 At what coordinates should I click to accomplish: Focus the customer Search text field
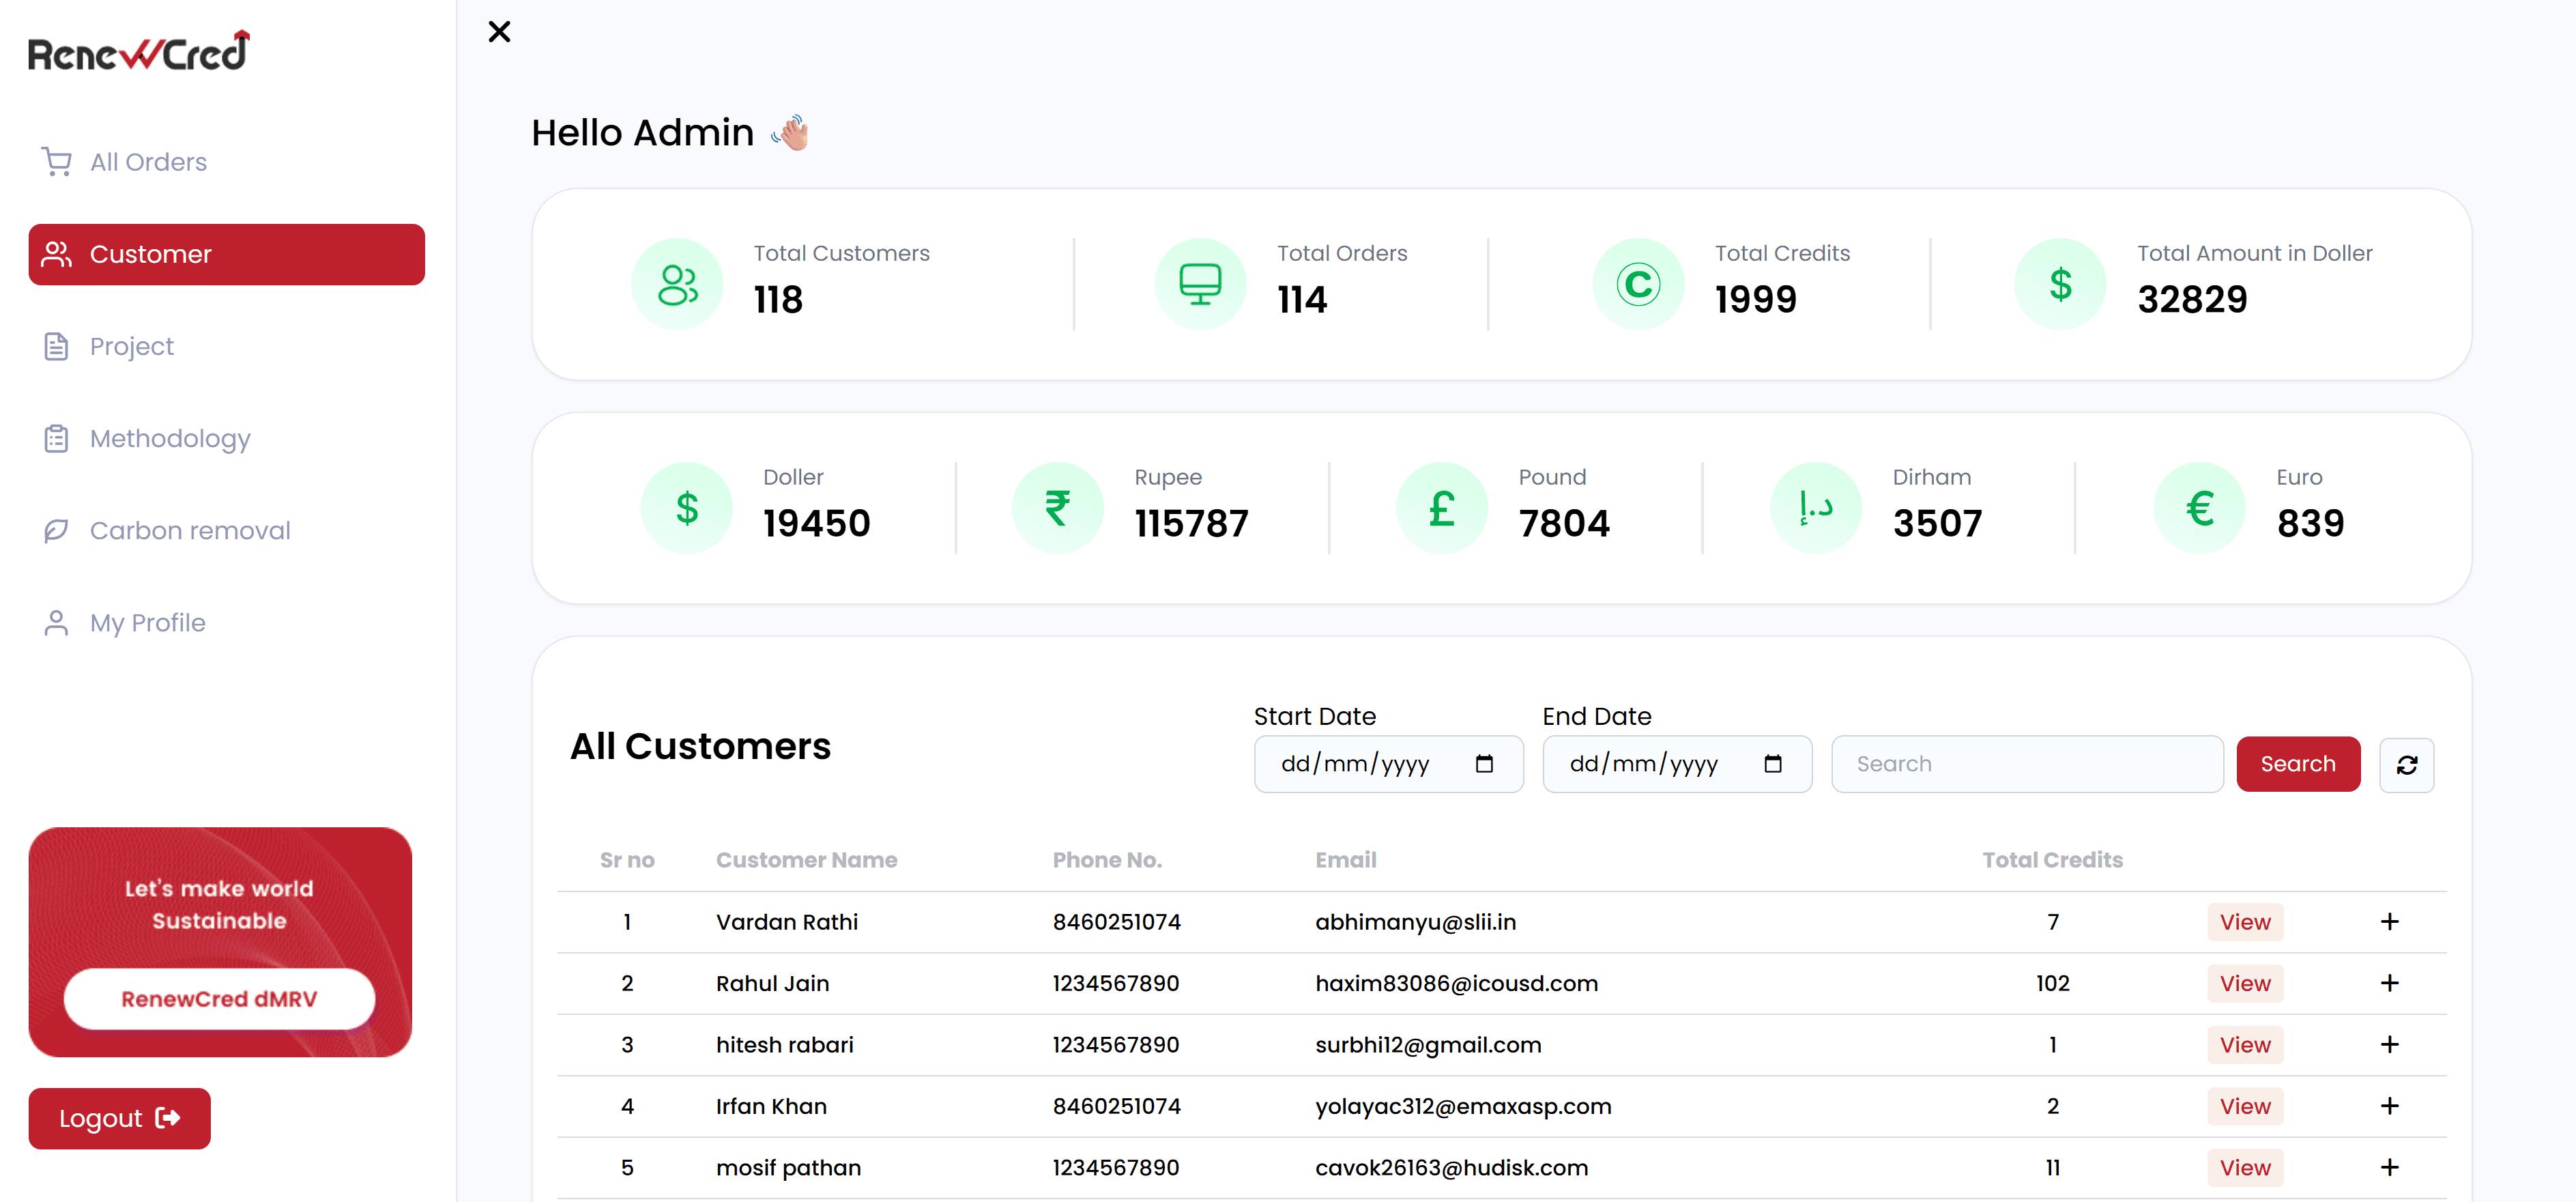pos(2026,764)
